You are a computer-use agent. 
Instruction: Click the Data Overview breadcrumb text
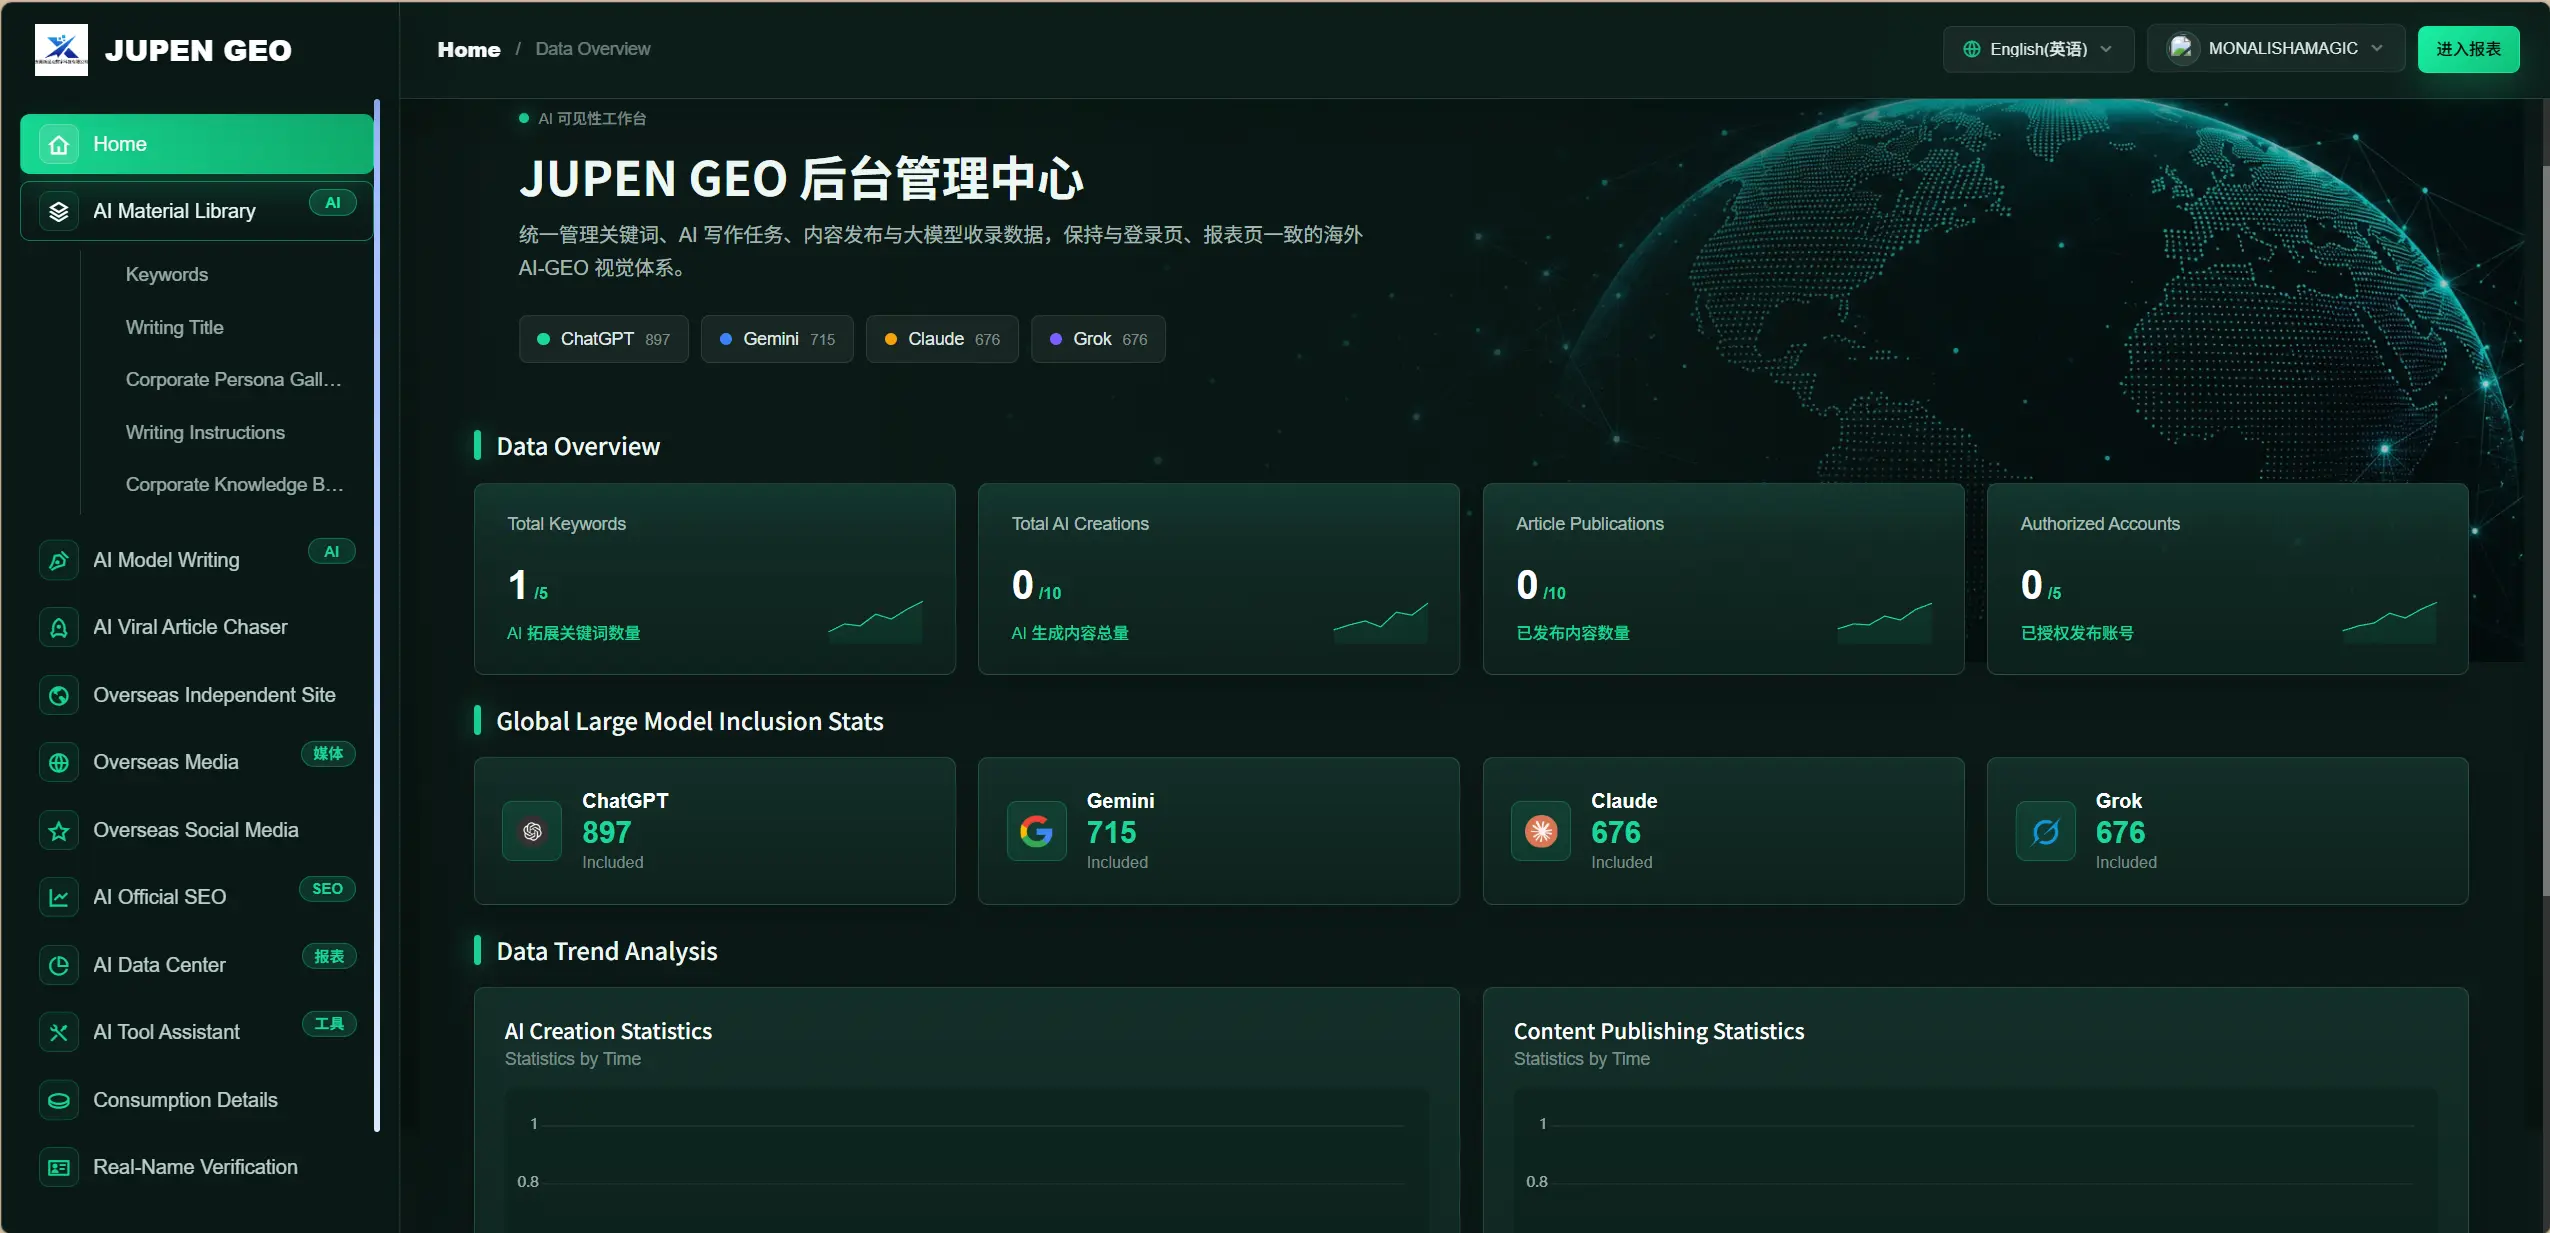(593, 49)
